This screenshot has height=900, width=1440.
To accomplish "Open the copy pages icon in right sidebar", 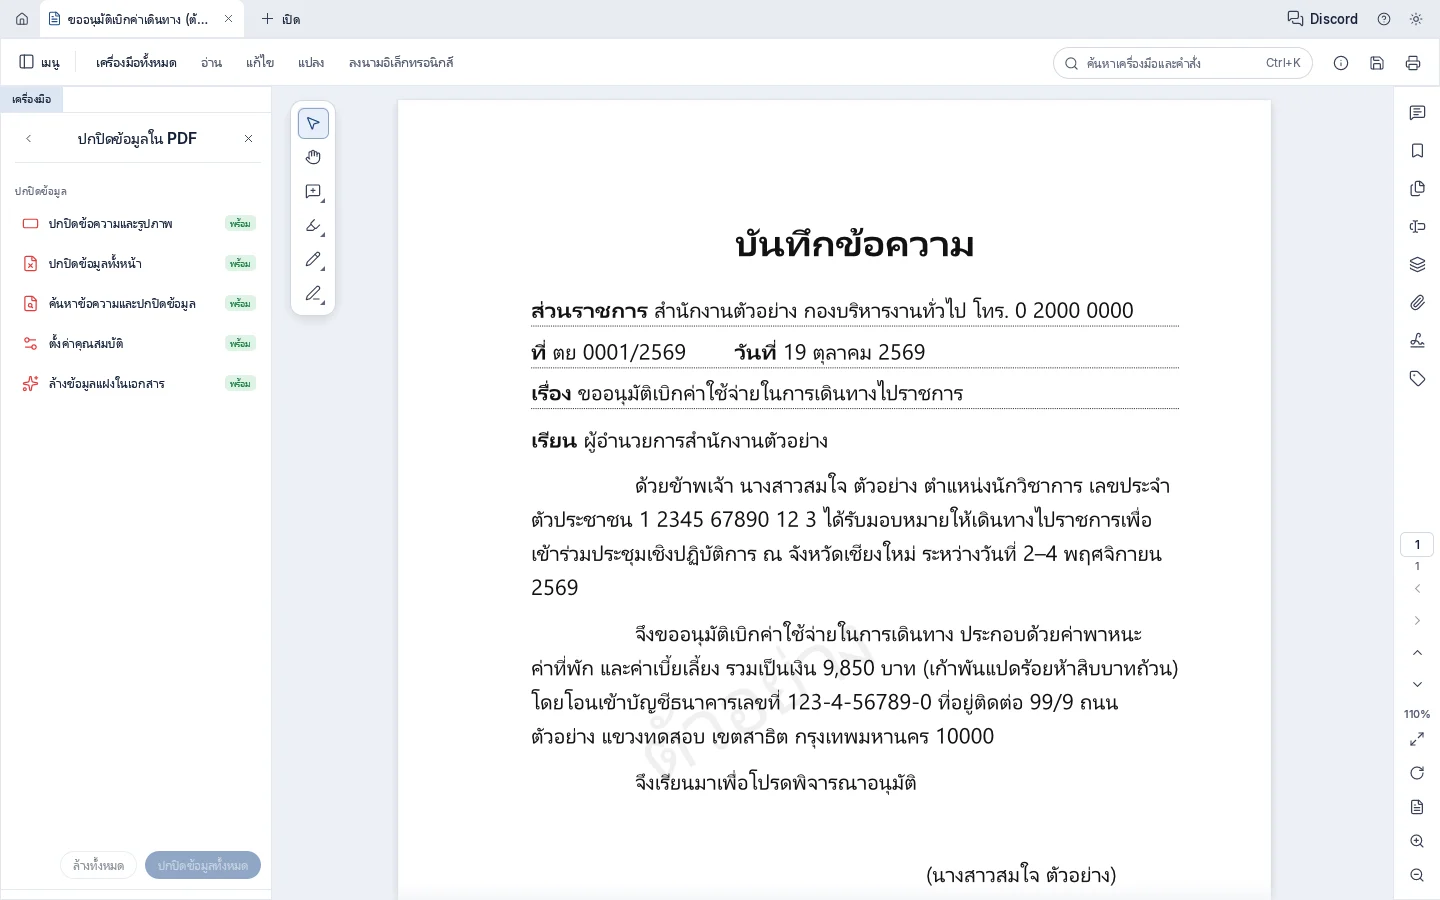I will pyautogui.click(x=1417, y=189).
